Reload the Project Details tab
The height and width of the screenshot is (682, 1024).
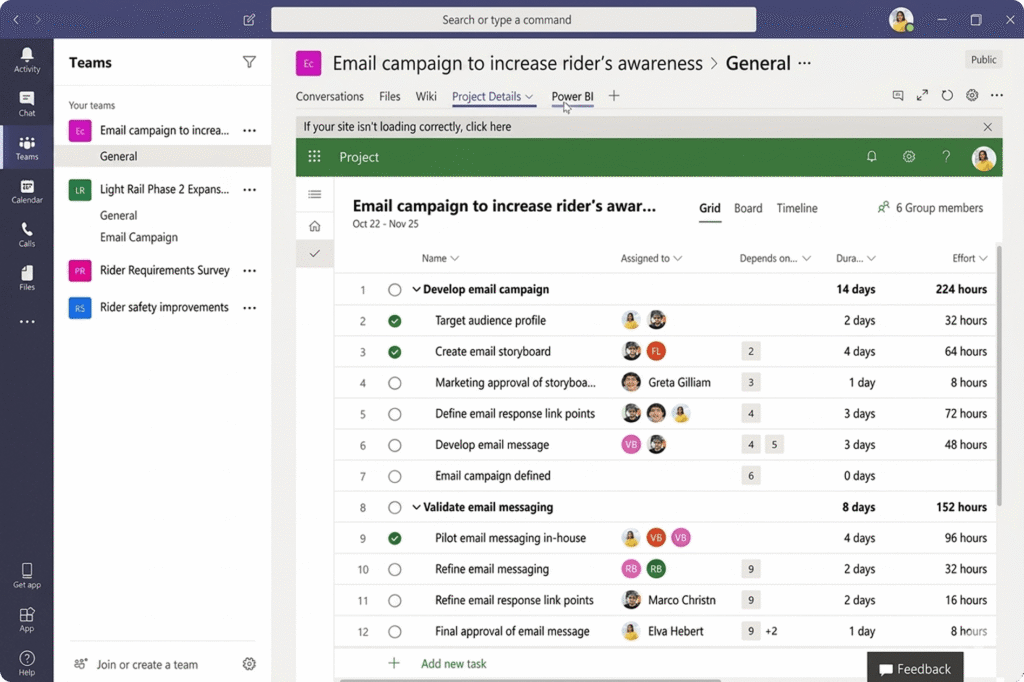click(947, 95)
